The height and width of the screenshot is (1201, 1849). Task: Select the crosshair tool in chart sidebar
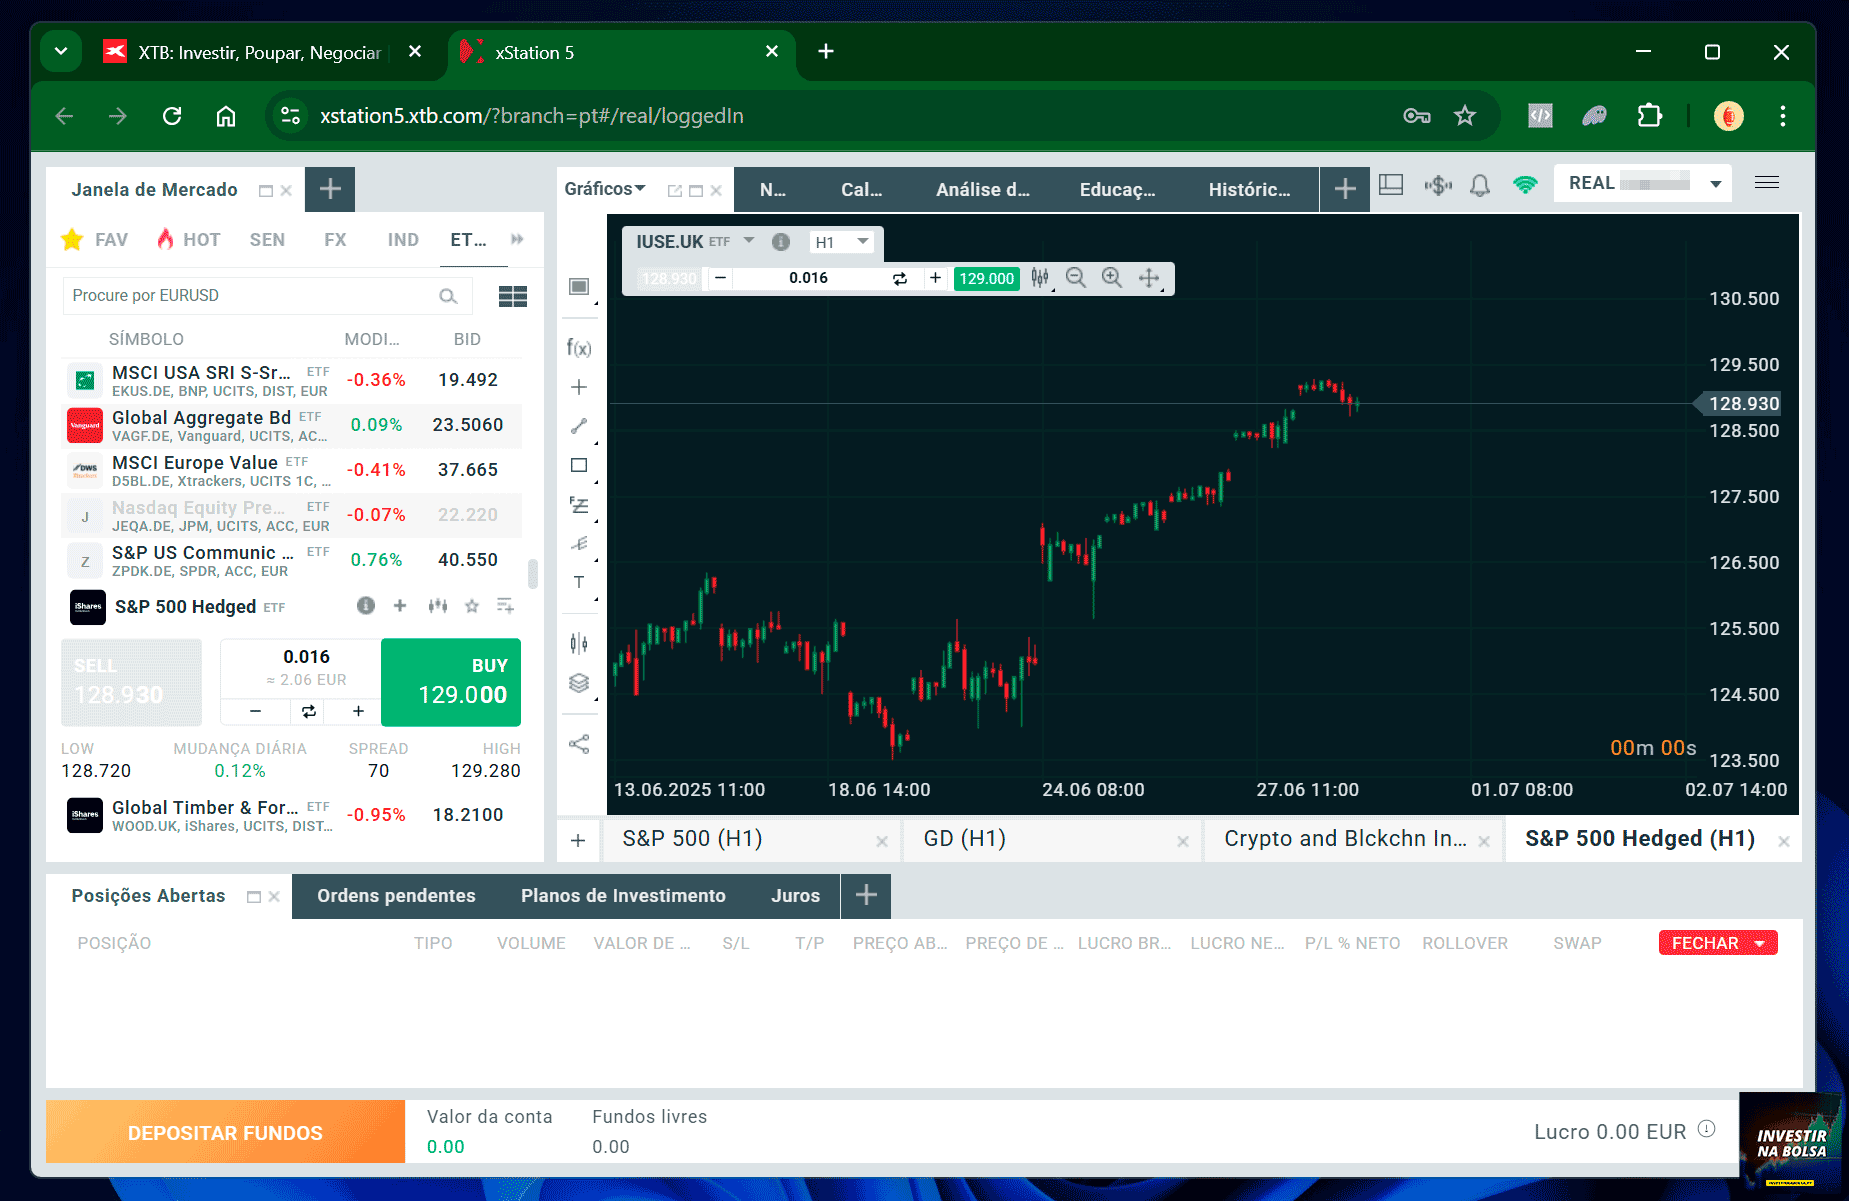click(x=579, y=387)
